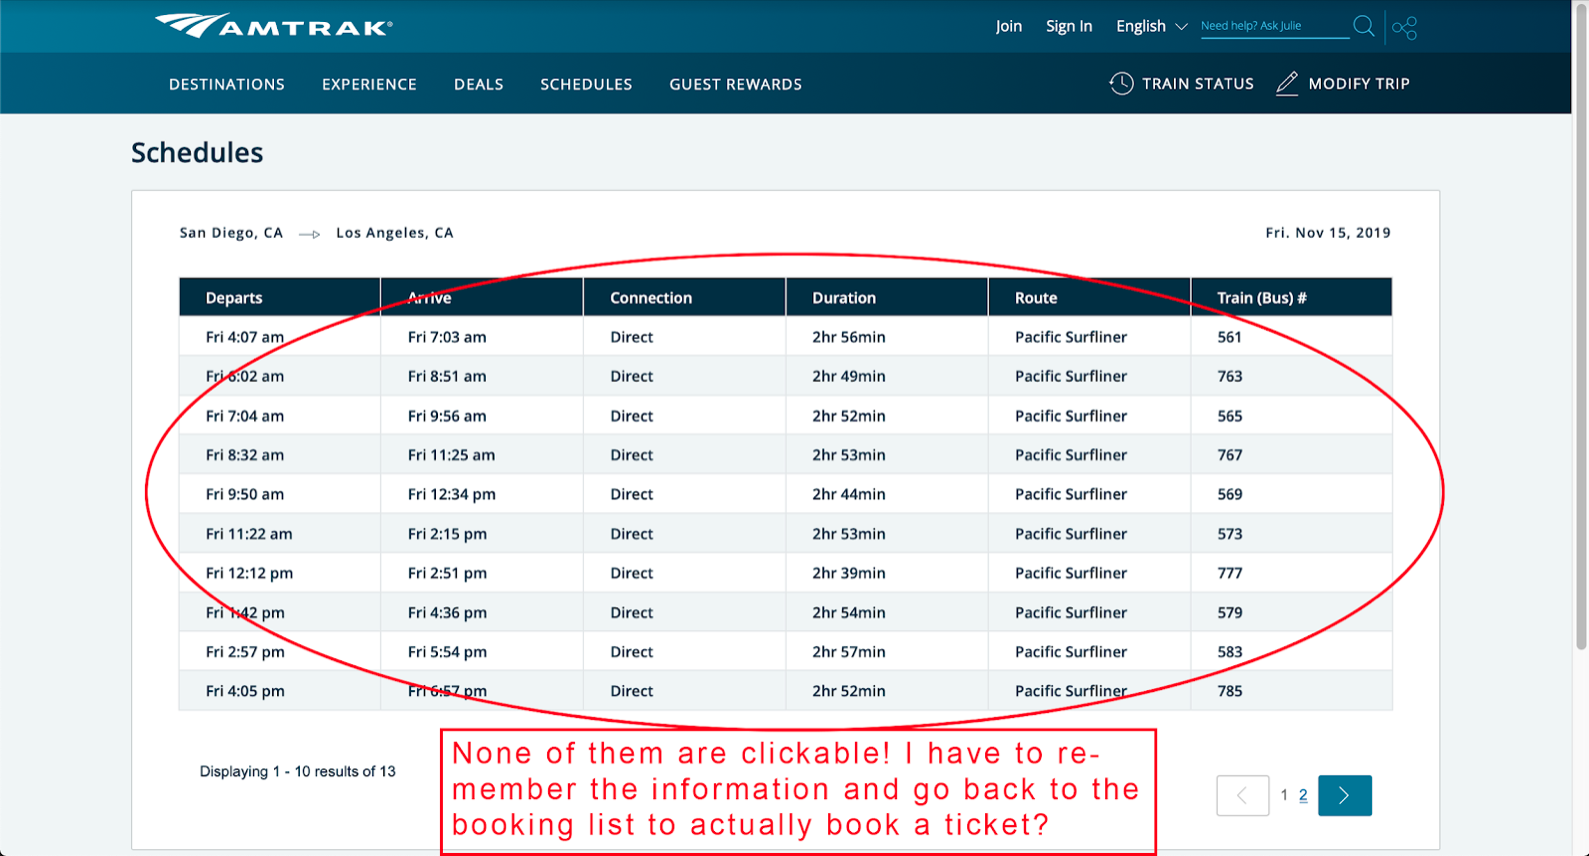Focus the 'Need help? Ask Julie' search field
Screen dimensions: 1589x856
point(1274,26)
